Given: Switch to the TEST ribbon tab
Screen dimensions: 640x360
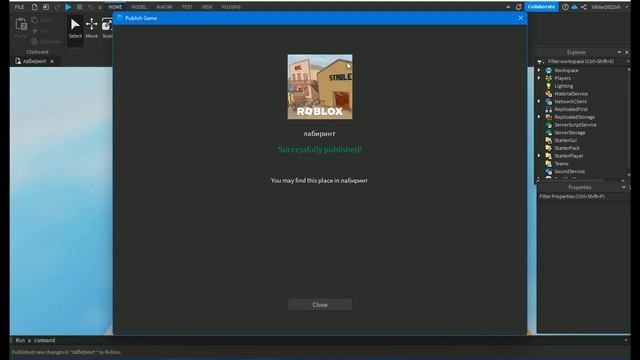Looking at the screenshot, I should [187, 7].
